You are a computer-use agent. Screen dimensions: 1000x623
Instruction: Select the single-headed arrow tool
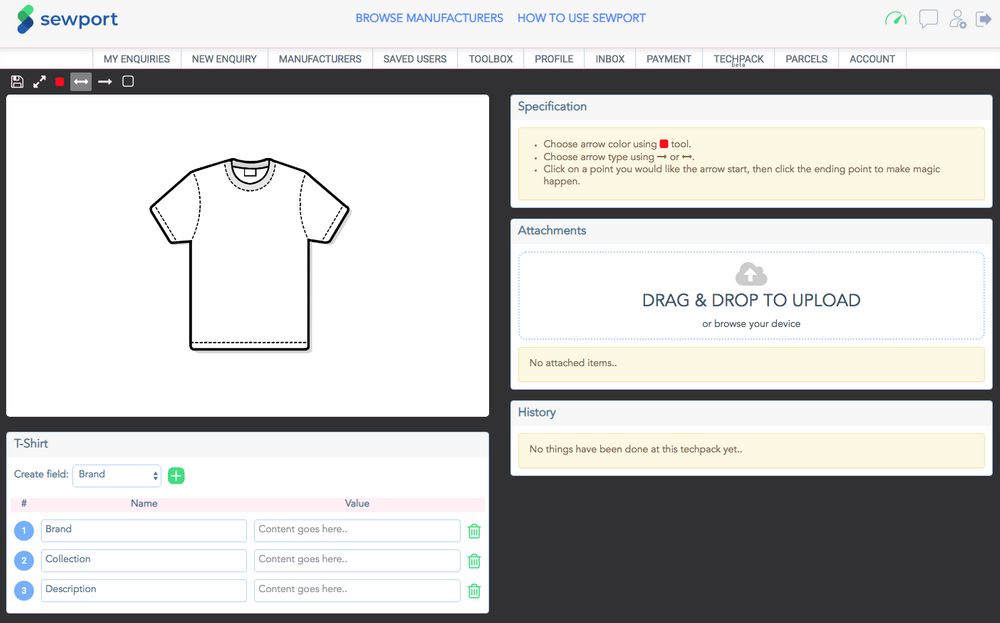(x=104, y=81)
